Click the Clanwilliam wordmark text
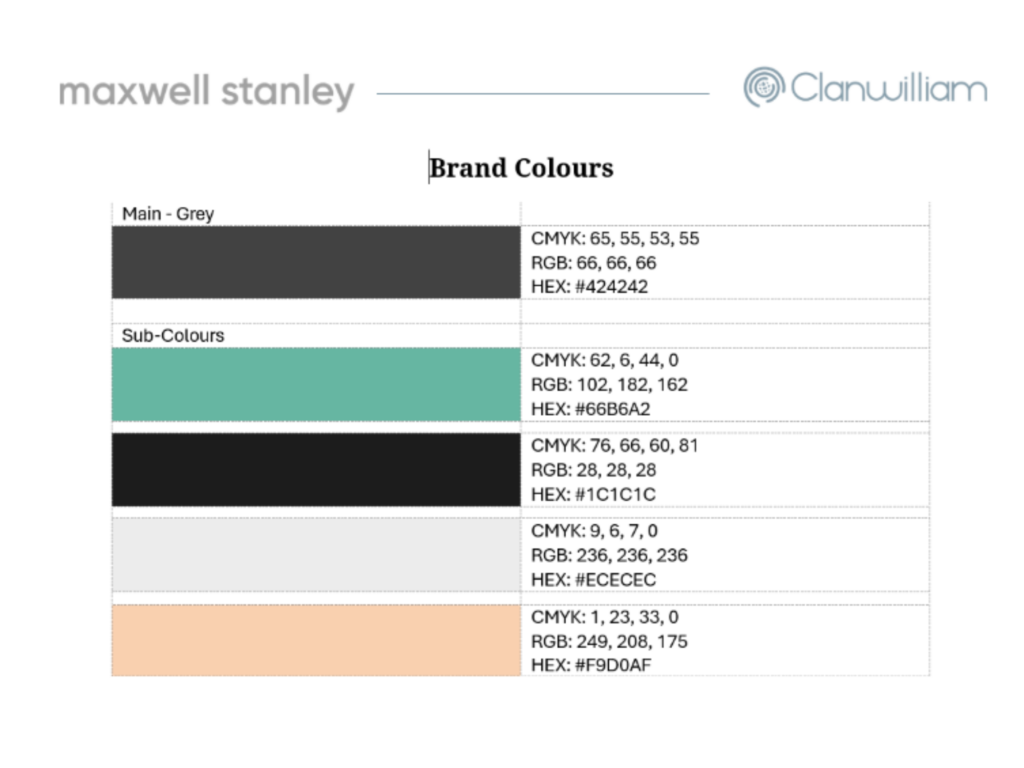This screenshot has width=1024, height=768. point(888,88)
